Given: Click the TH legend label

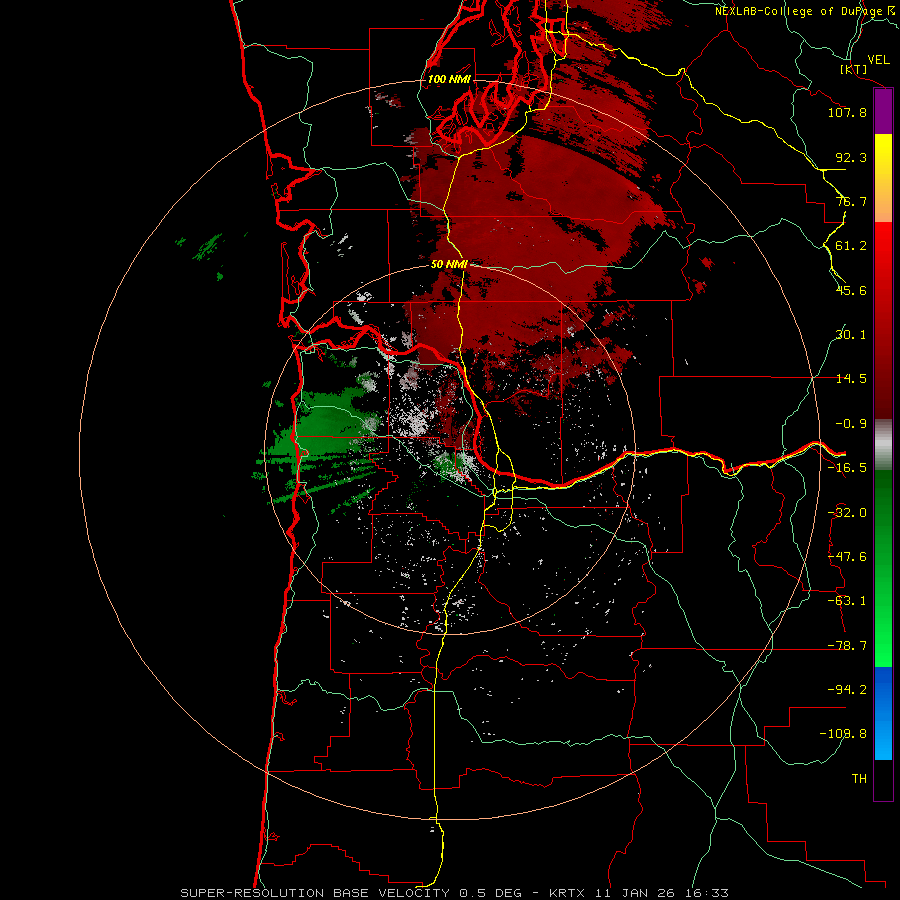Looking at the screenshot, I should [x=859, y=779].
